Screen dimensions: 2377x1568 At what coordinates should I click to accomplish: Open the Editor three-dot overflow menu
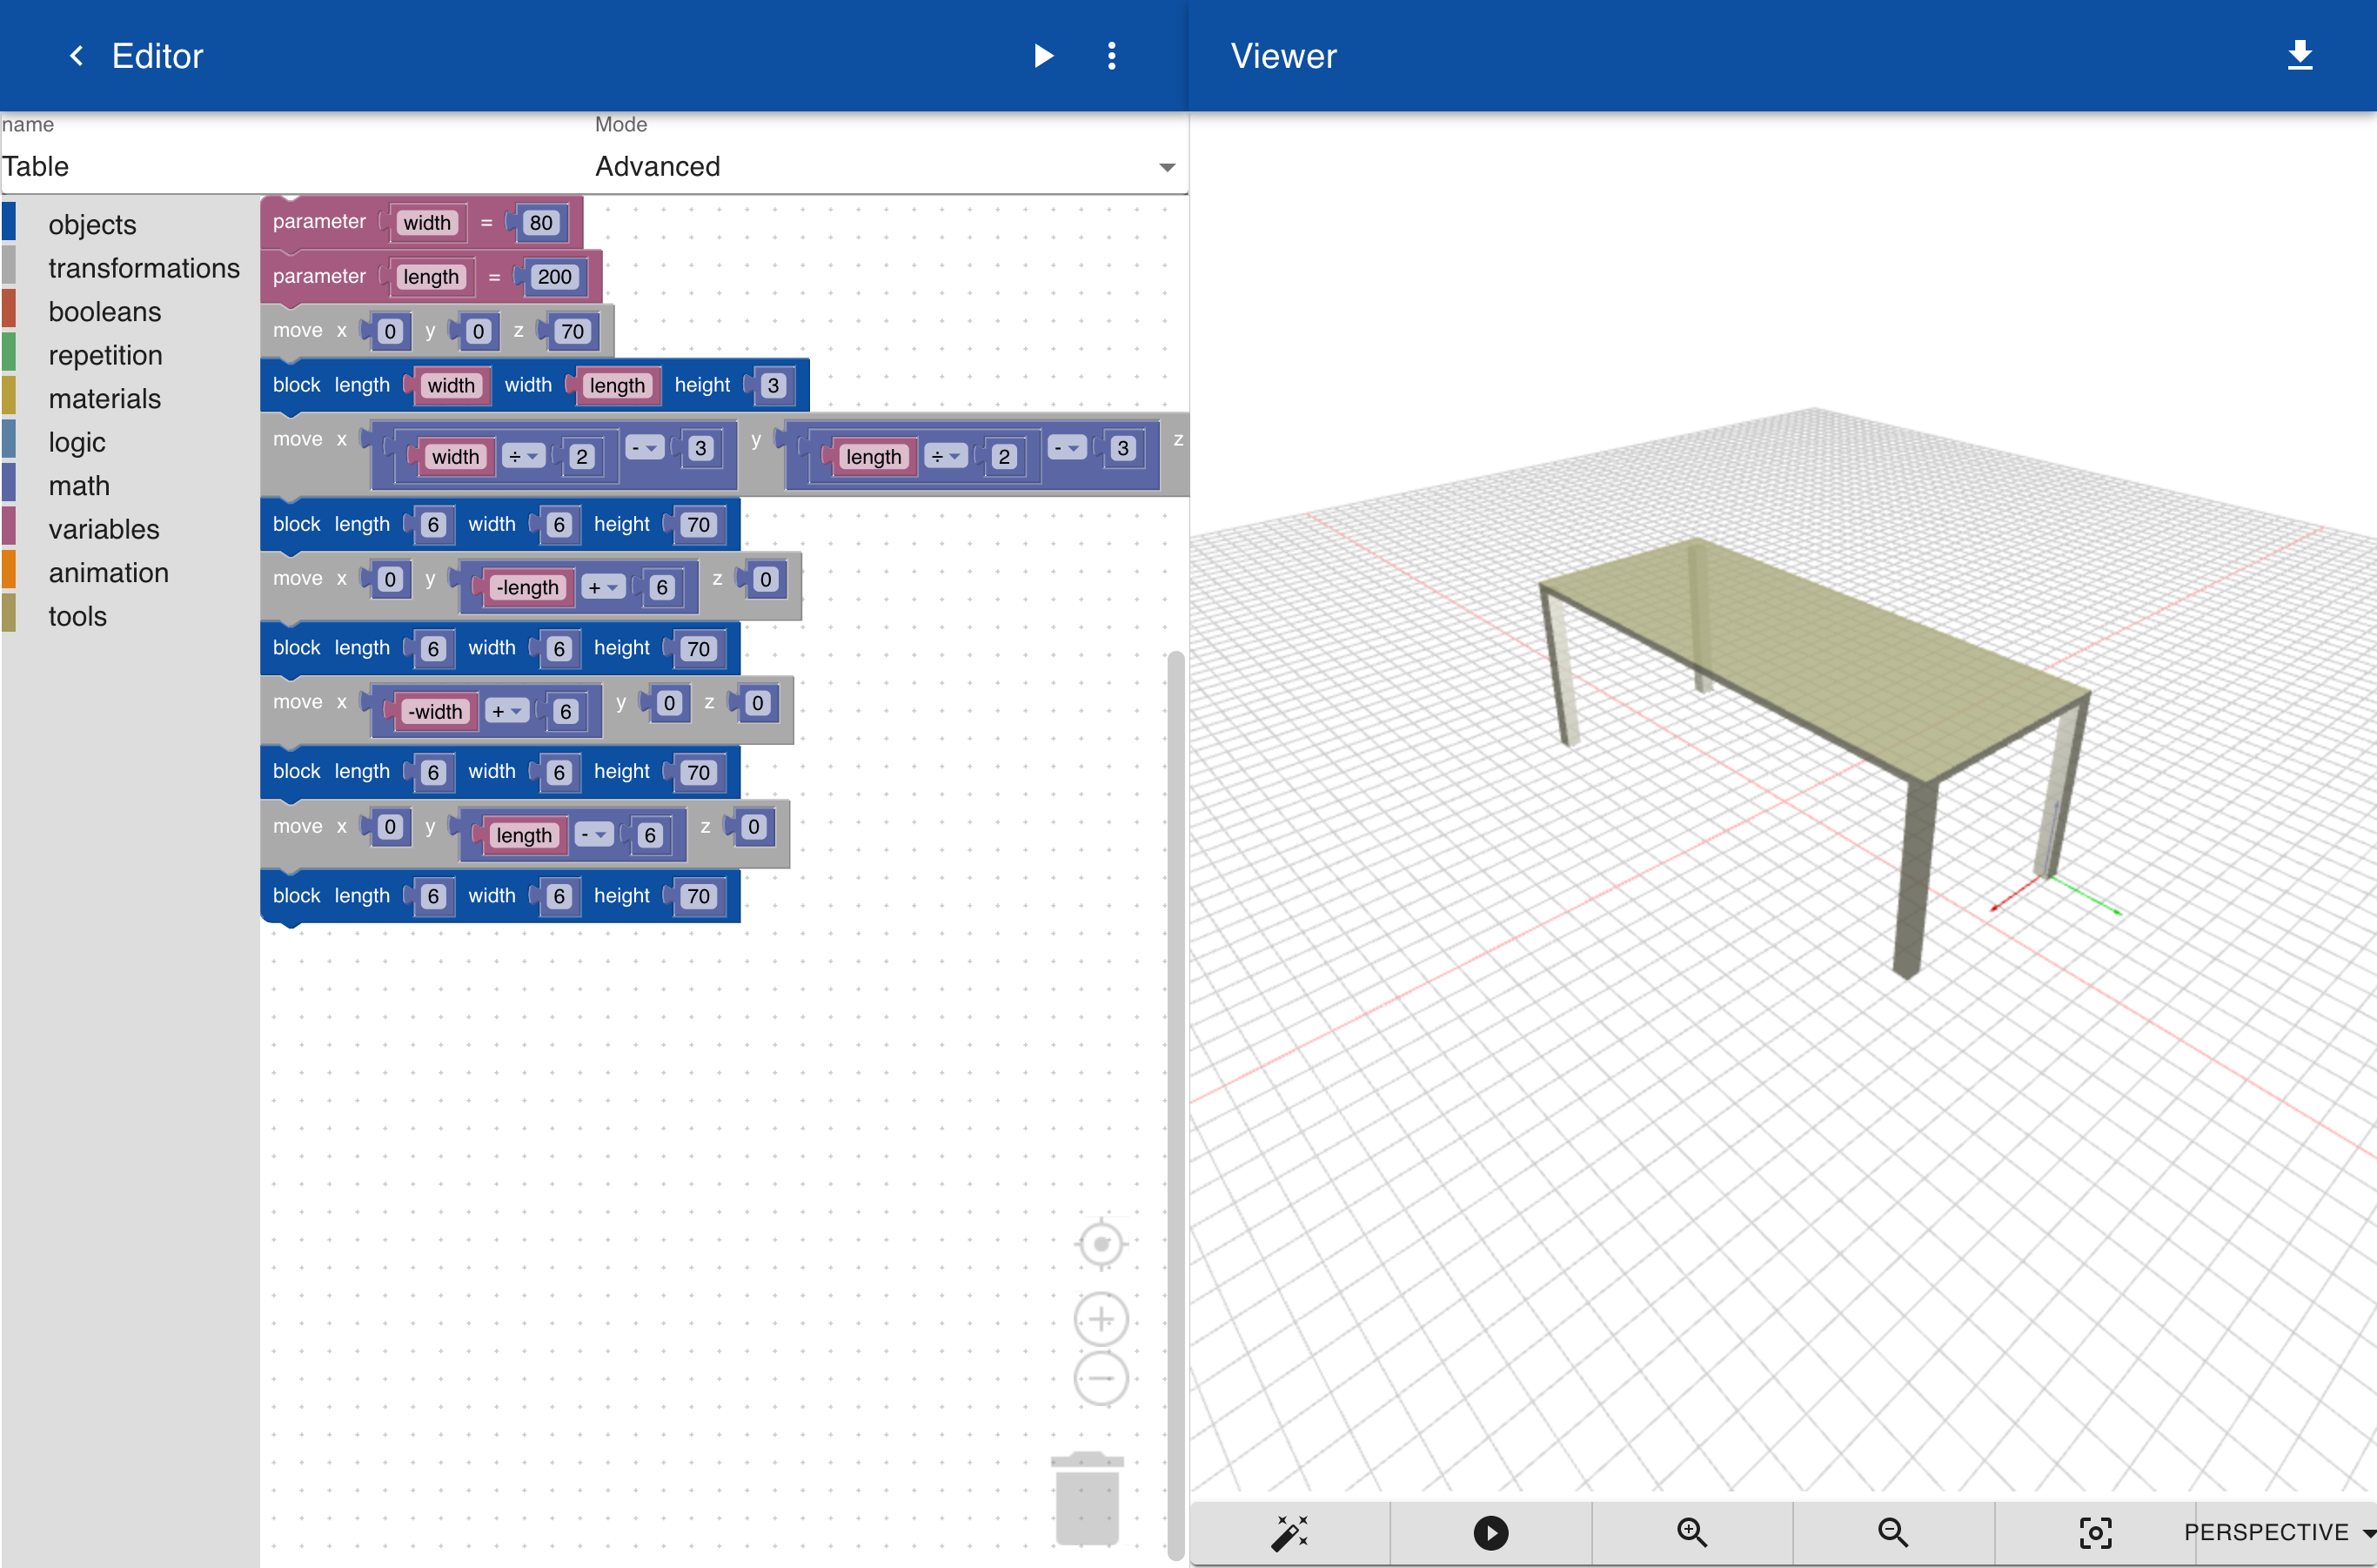point(1111,56)
